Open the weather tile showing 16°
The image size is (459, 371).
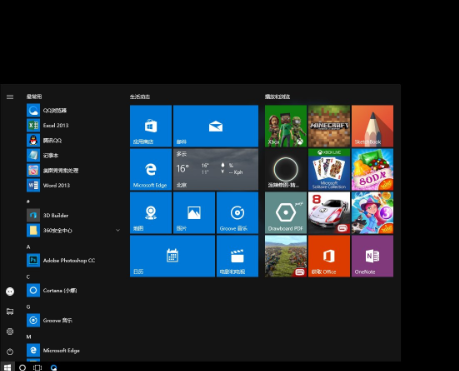216,169
